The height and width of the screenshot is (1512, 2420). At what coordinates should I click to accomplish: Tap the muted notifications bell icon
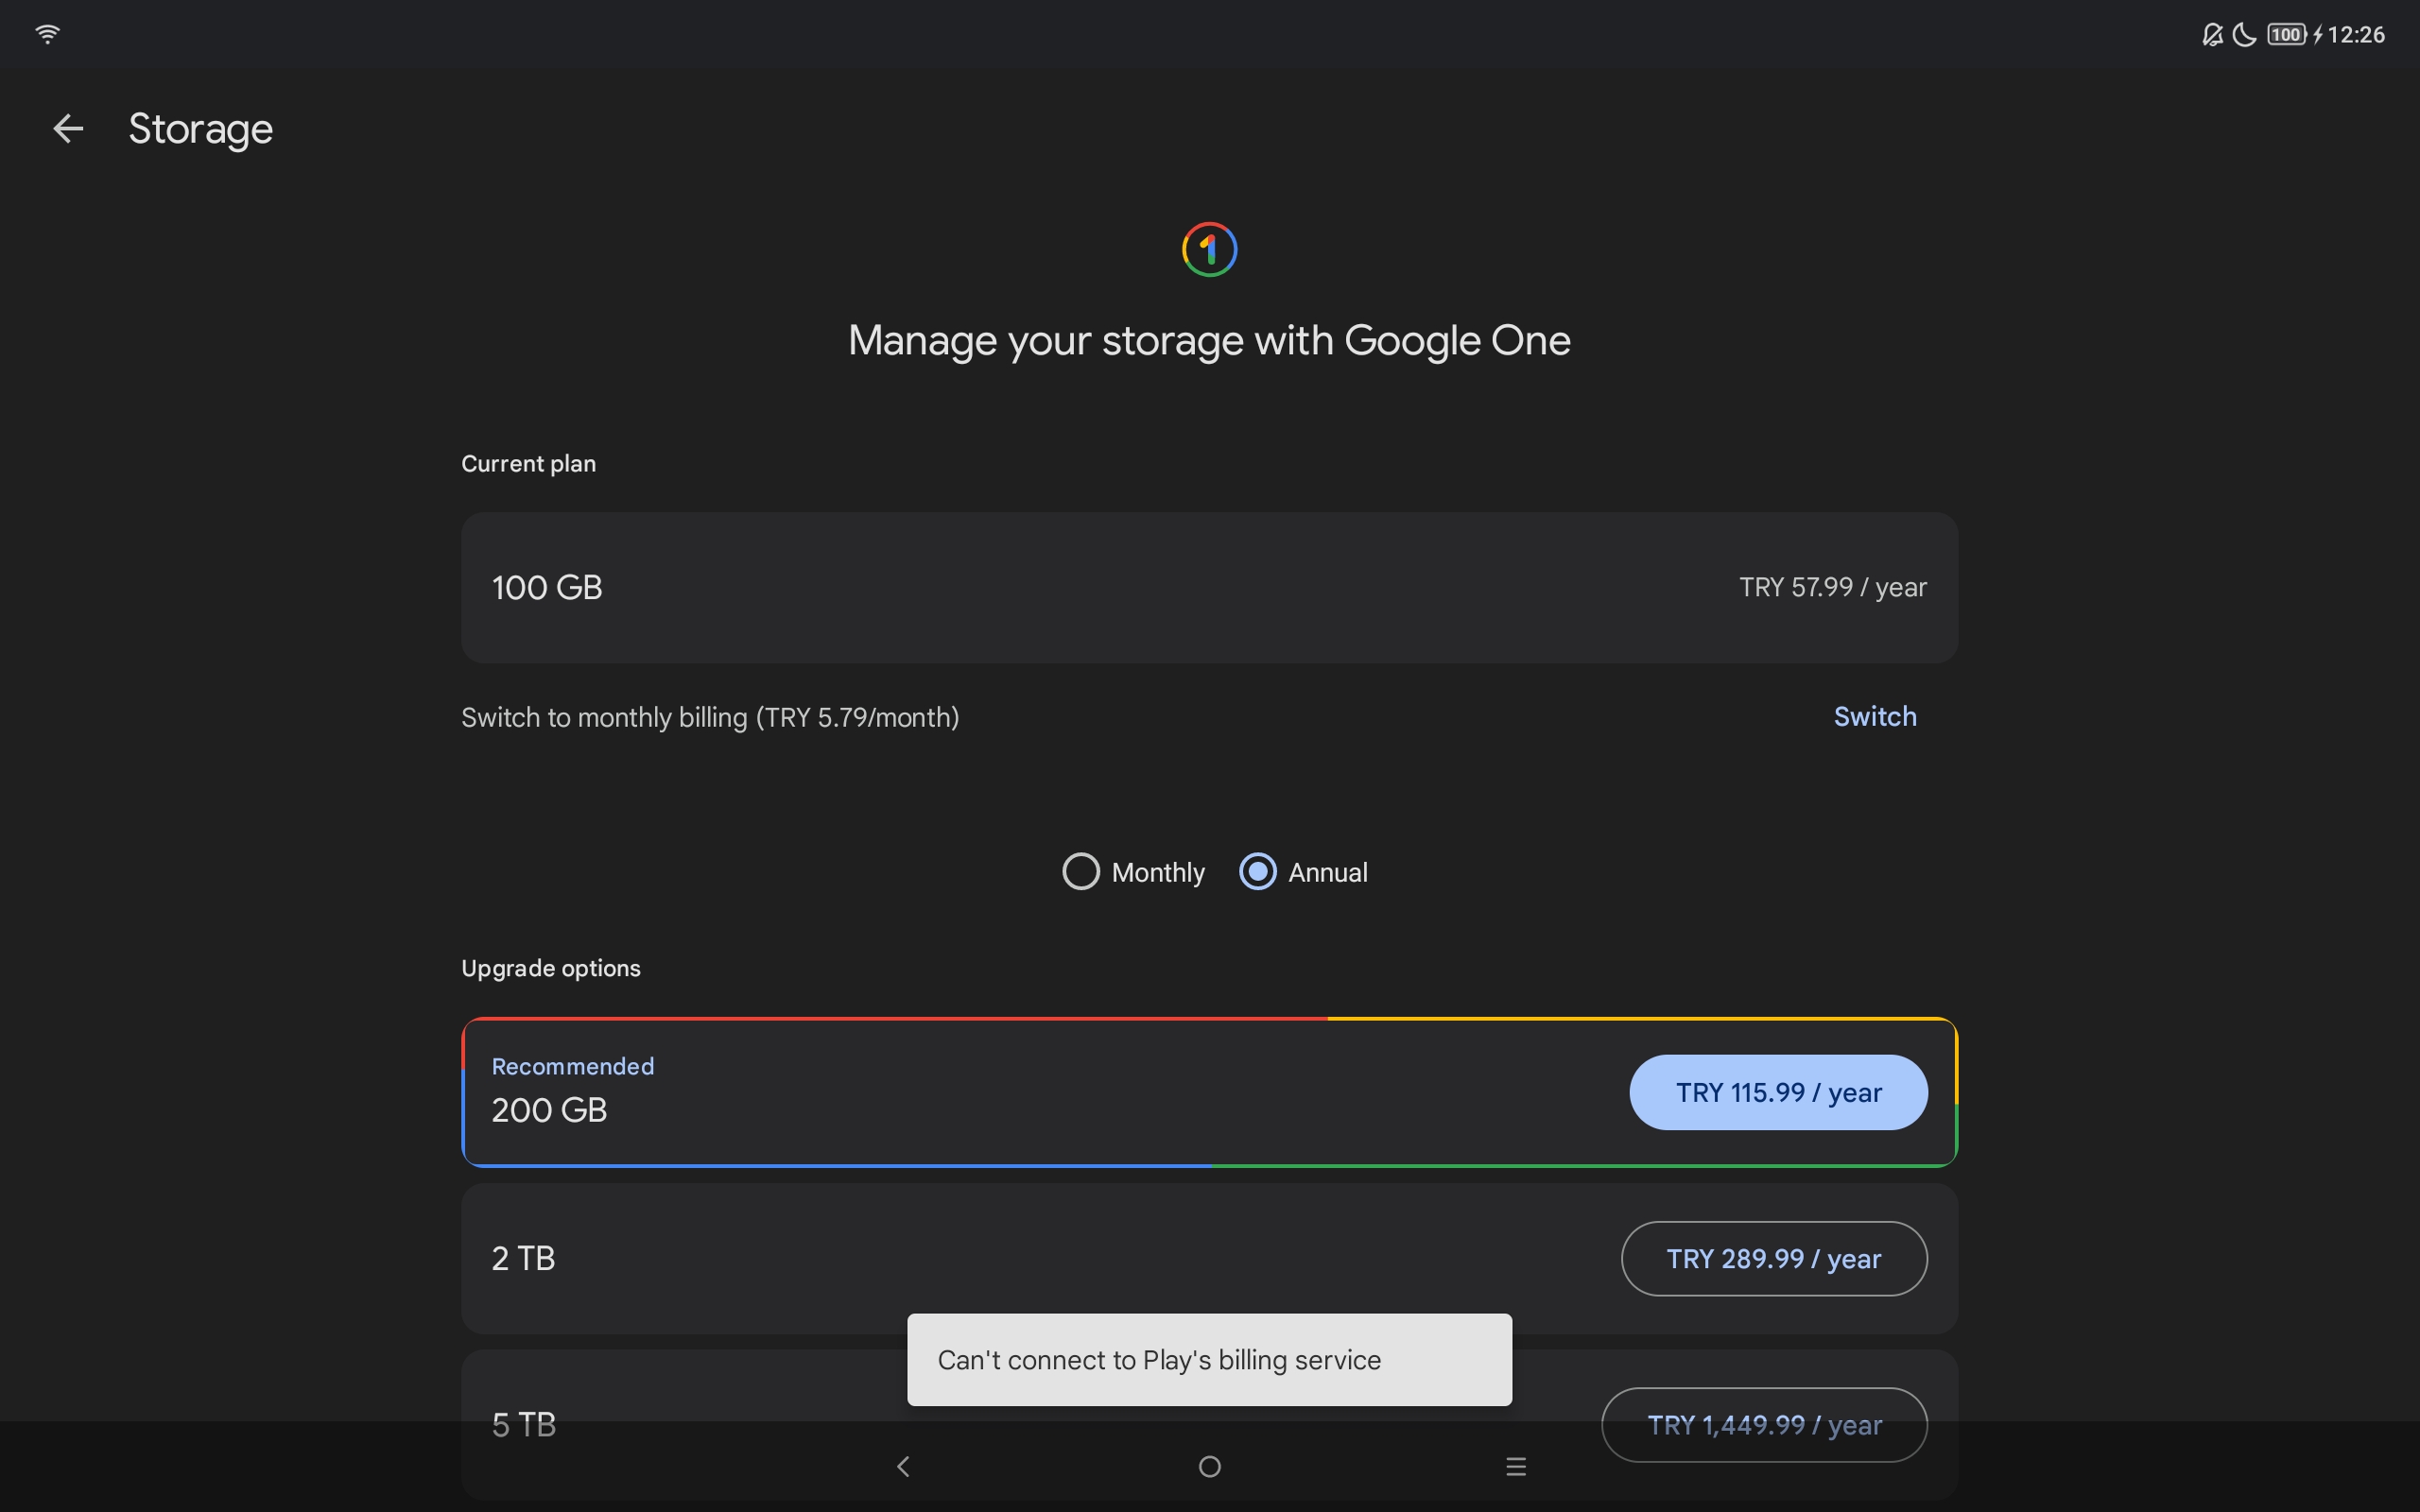[2212, 35]
